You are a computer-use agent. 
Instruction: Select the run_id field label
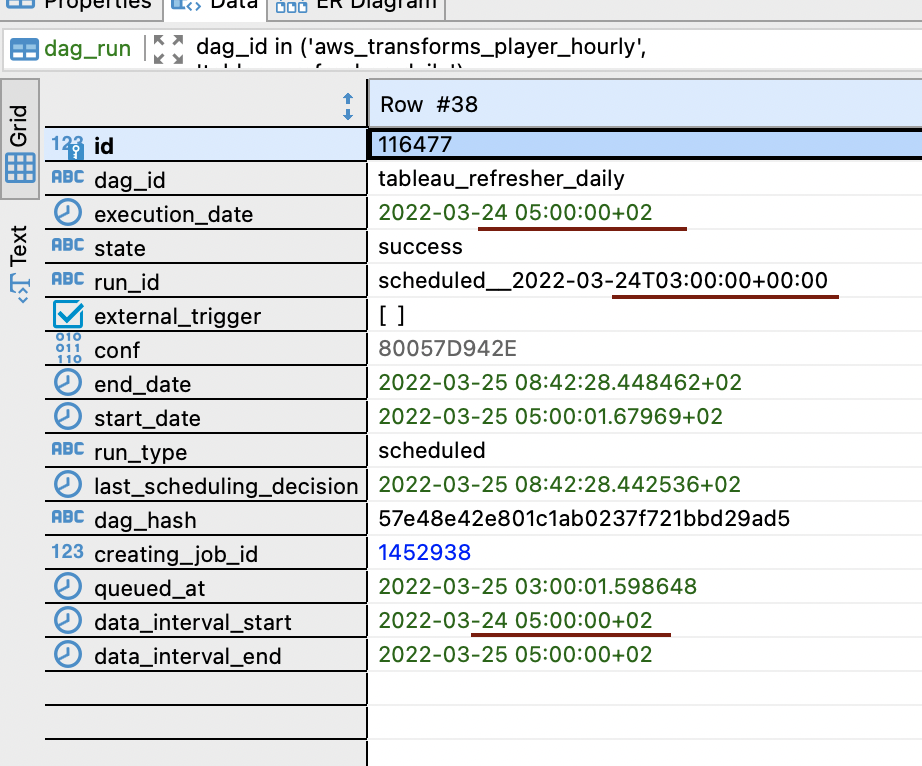click(x=127, y=282)
